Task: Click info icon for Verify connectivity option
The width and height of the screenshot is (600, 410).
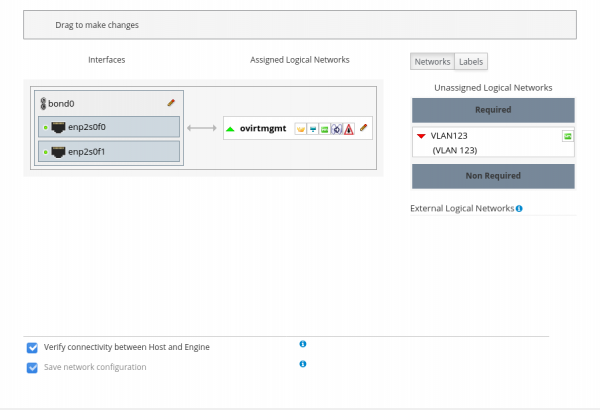Action: [303, 344]
